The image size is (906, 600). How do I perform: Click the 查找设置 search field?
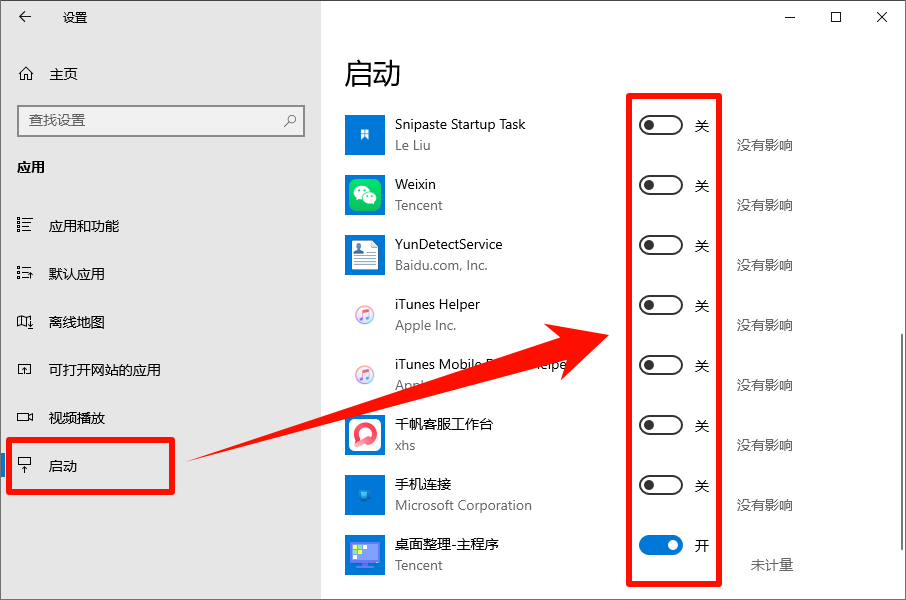coord(150,120)
